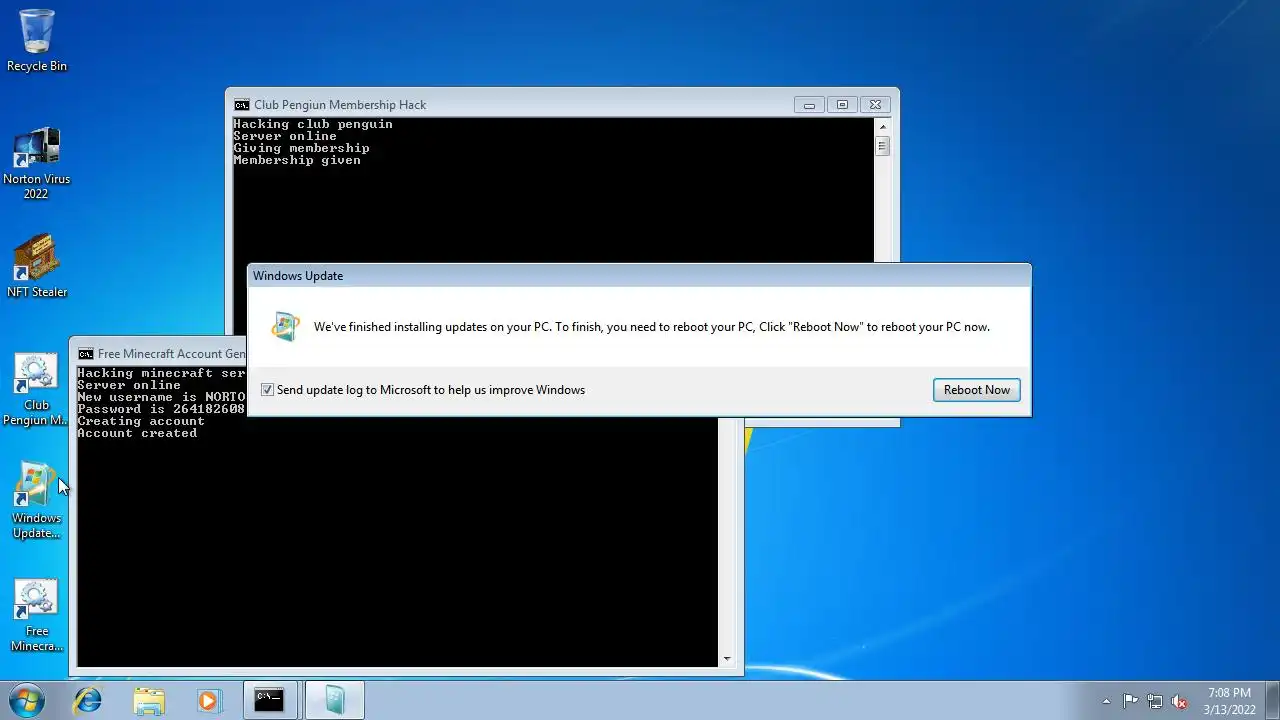Launch Internet Explorer from the taskbar
This screenshot has width=1280, height=720.
(x=88, y=700)
